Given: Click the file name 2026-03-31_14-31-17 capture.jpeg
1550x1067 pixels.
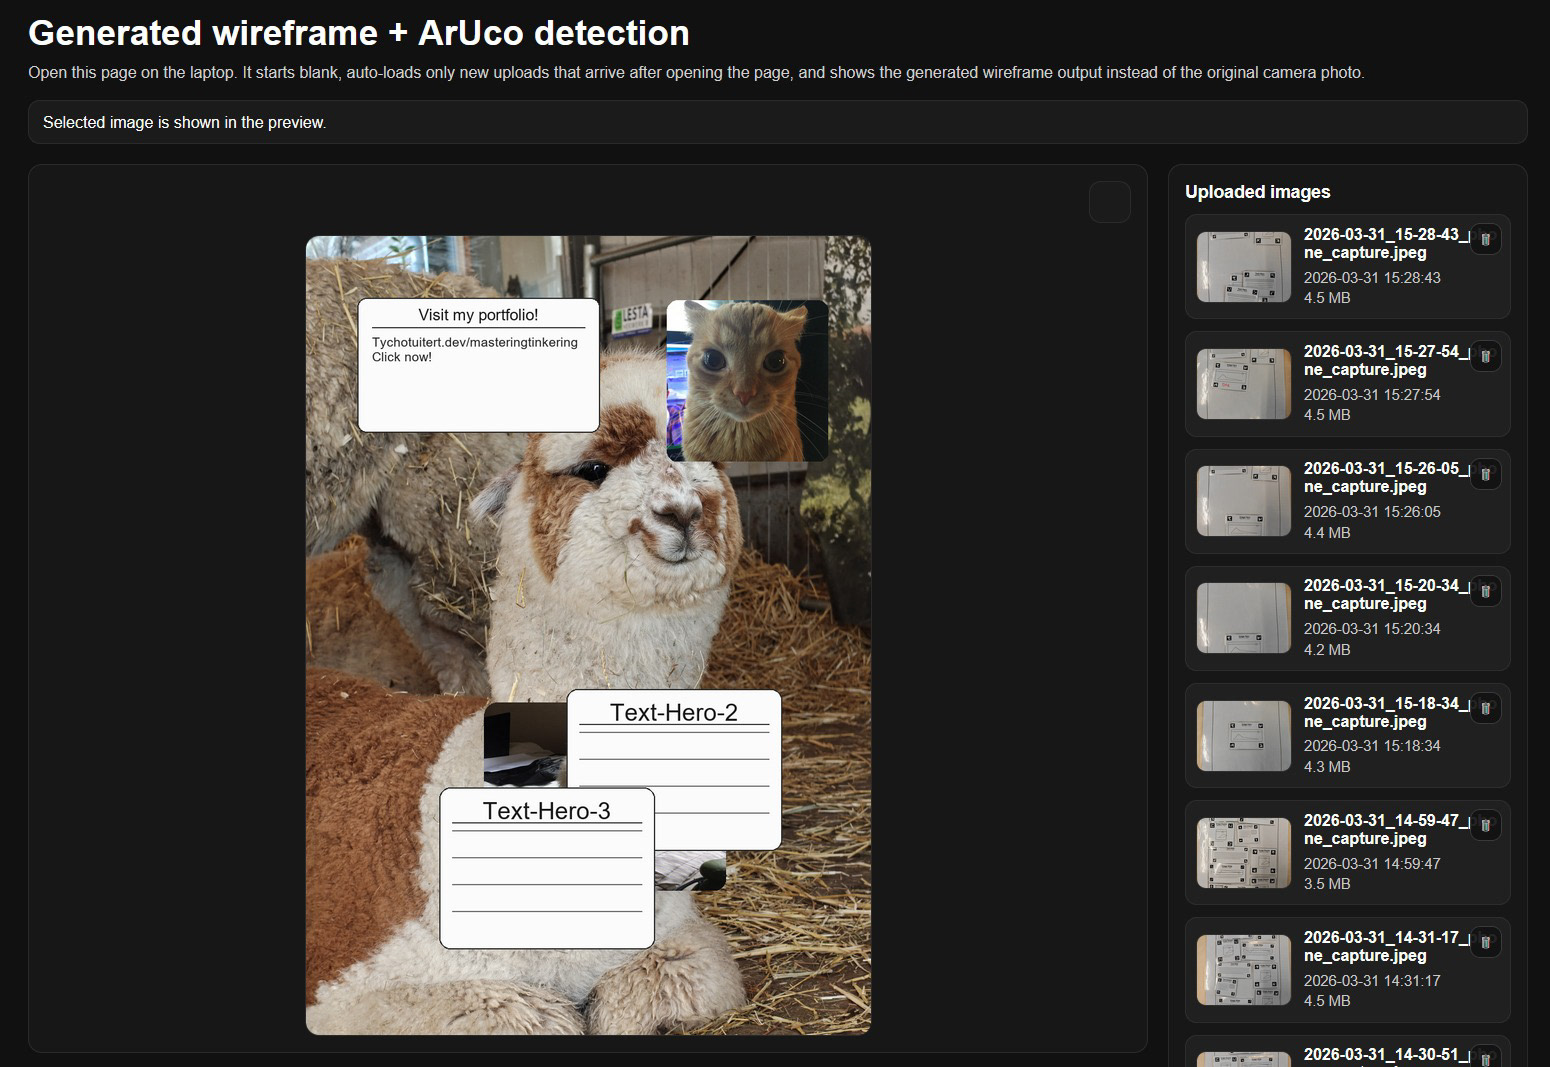Looking at the screenshot, I should (1386, 946).
